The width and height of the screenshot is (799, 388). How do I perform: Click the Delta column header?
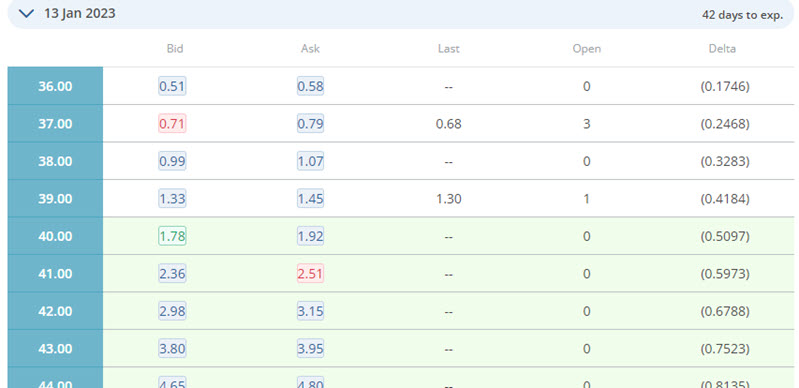722,48
